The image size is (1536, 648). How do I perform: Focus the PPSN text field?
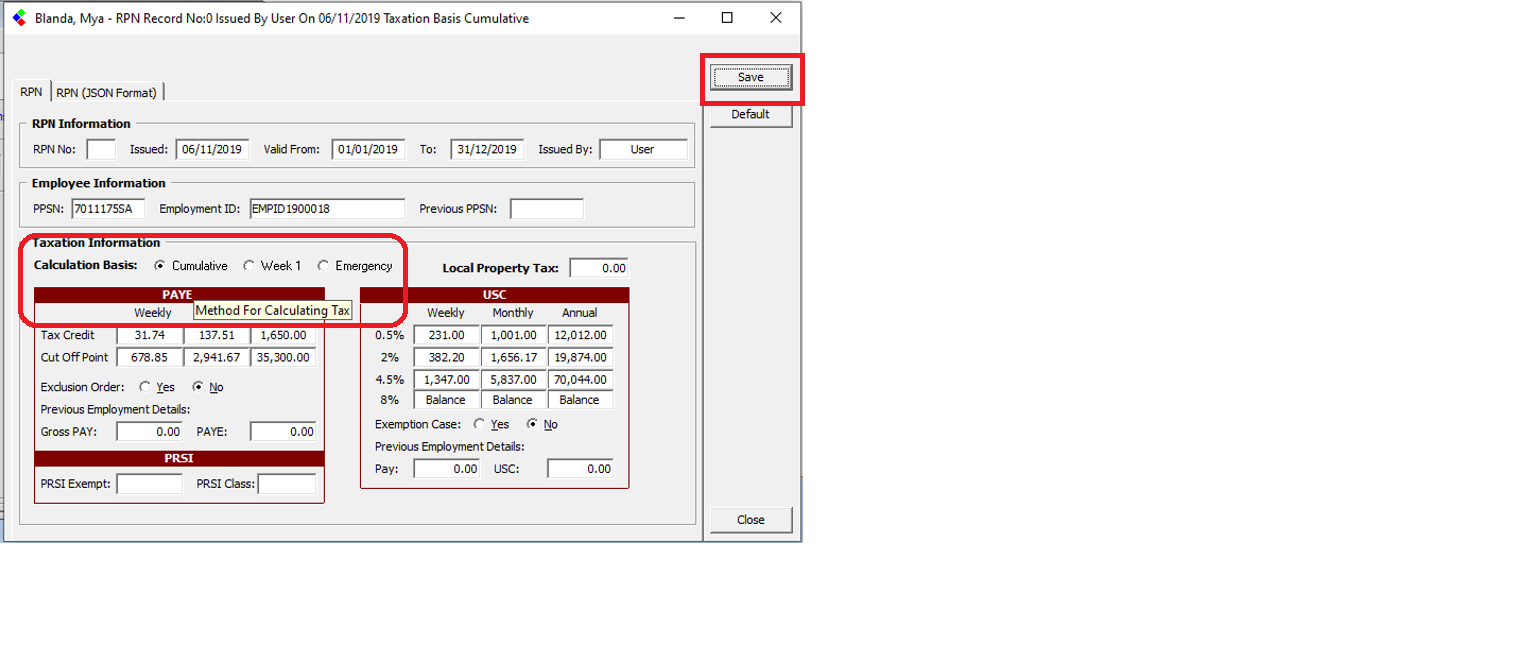tap(108, 209)
